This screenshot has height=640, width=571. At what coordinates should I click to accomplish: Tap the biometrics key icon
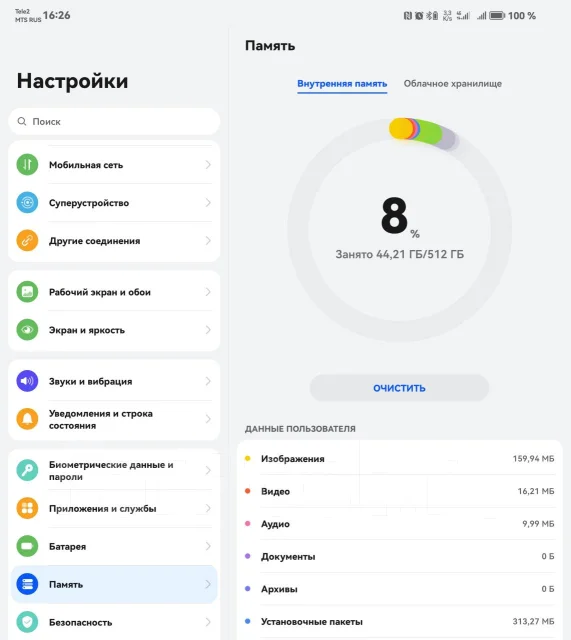(27, 470)
